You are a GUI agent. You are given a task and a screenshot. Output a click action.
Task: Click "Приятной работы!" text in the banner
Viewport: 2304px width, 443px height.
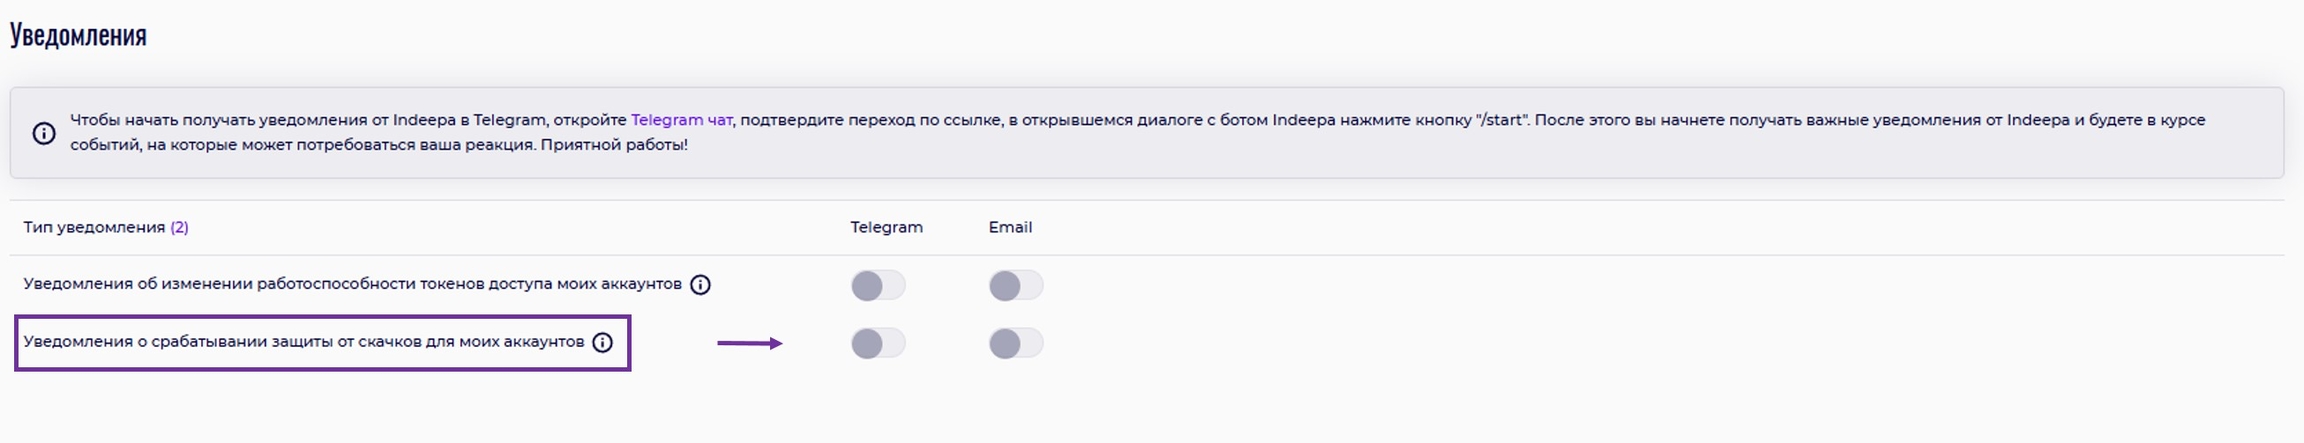[x=614, y=145]
